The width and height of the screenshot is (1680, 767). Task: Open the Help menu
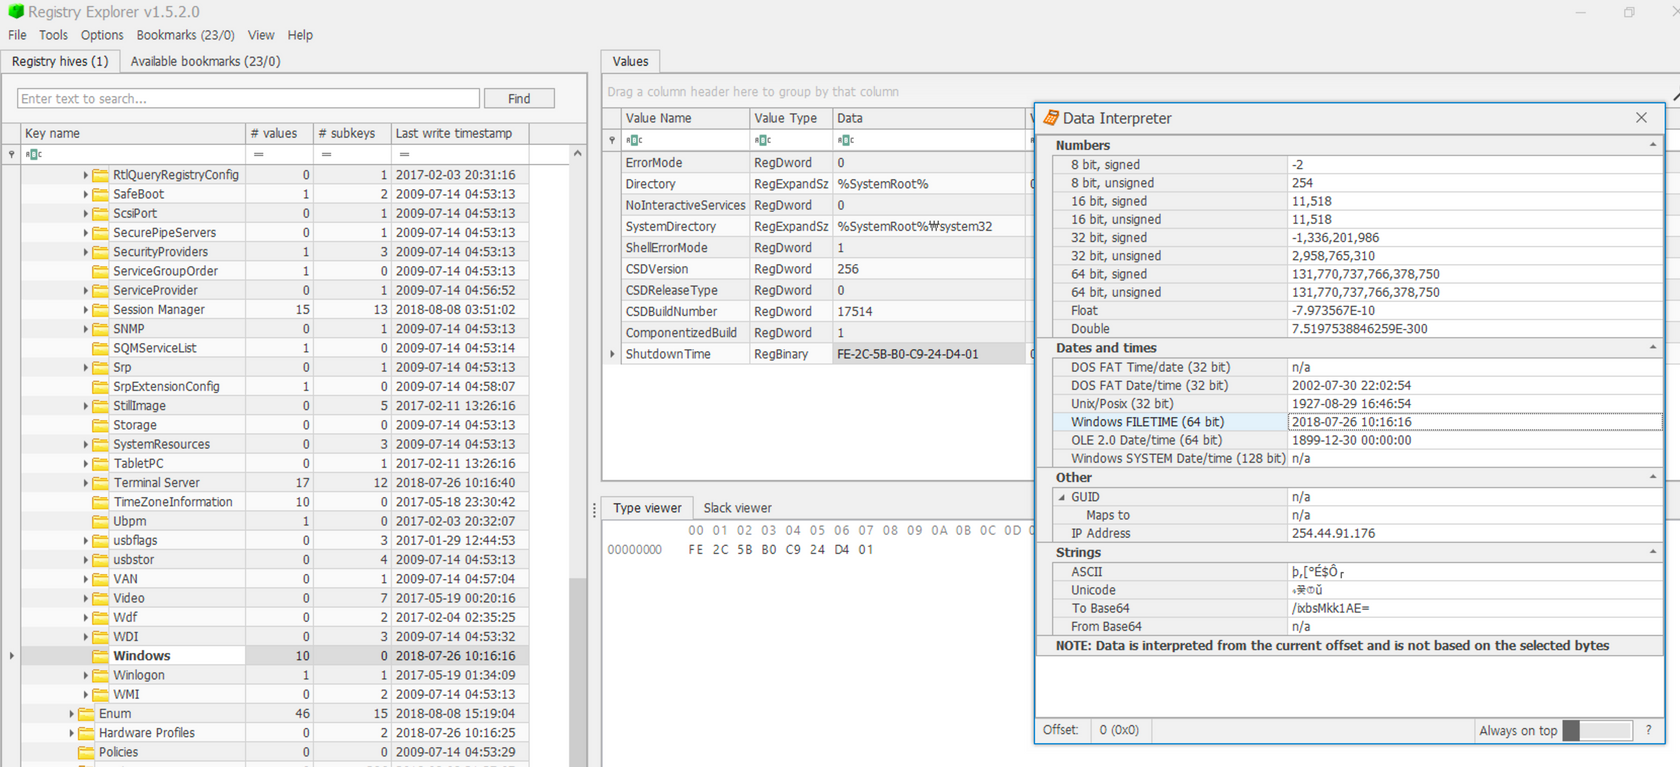pyautogui.click(x=300, y=35)
